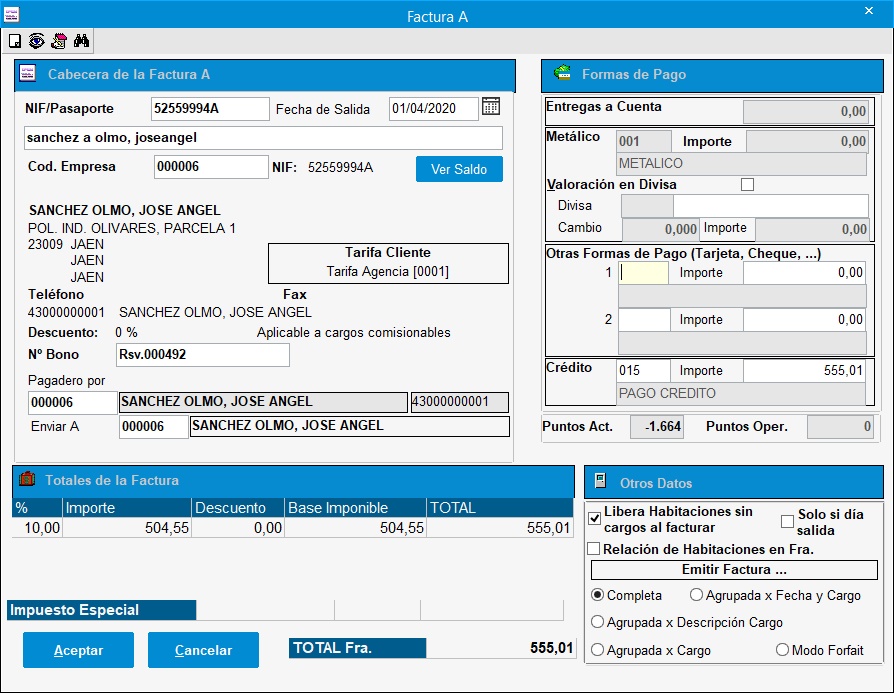This screenshot has width=894, height=693.
Task: Click the notepad person toolbar icon
Action: coord(59,41)
